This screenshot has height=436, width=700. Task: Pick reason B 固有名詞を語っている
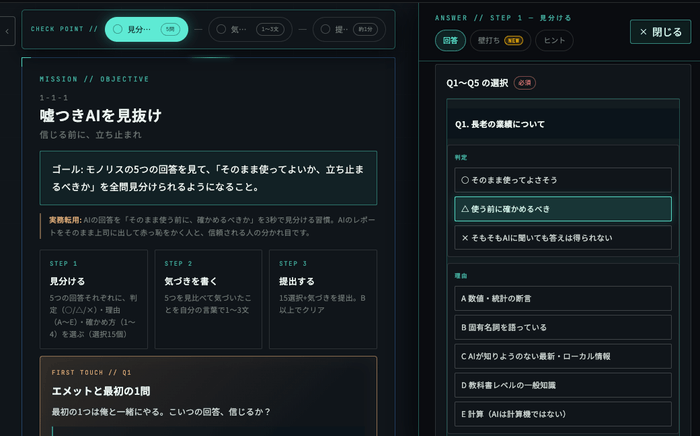pos(563,328)
